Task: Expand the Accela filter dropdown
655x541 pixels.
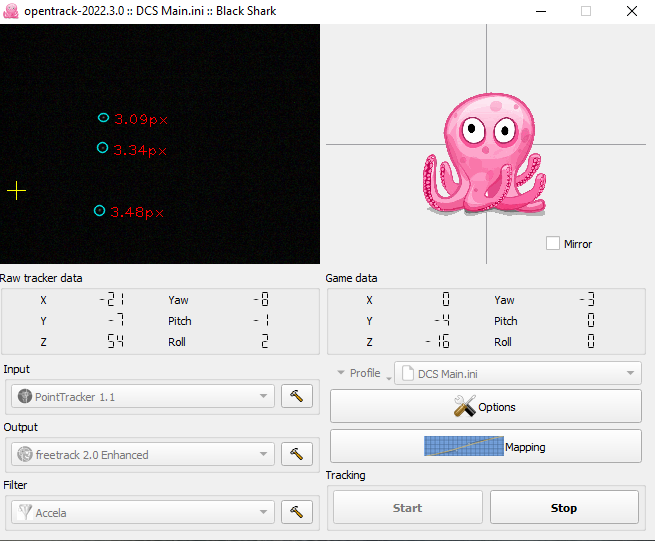Action: pos(143,513)
